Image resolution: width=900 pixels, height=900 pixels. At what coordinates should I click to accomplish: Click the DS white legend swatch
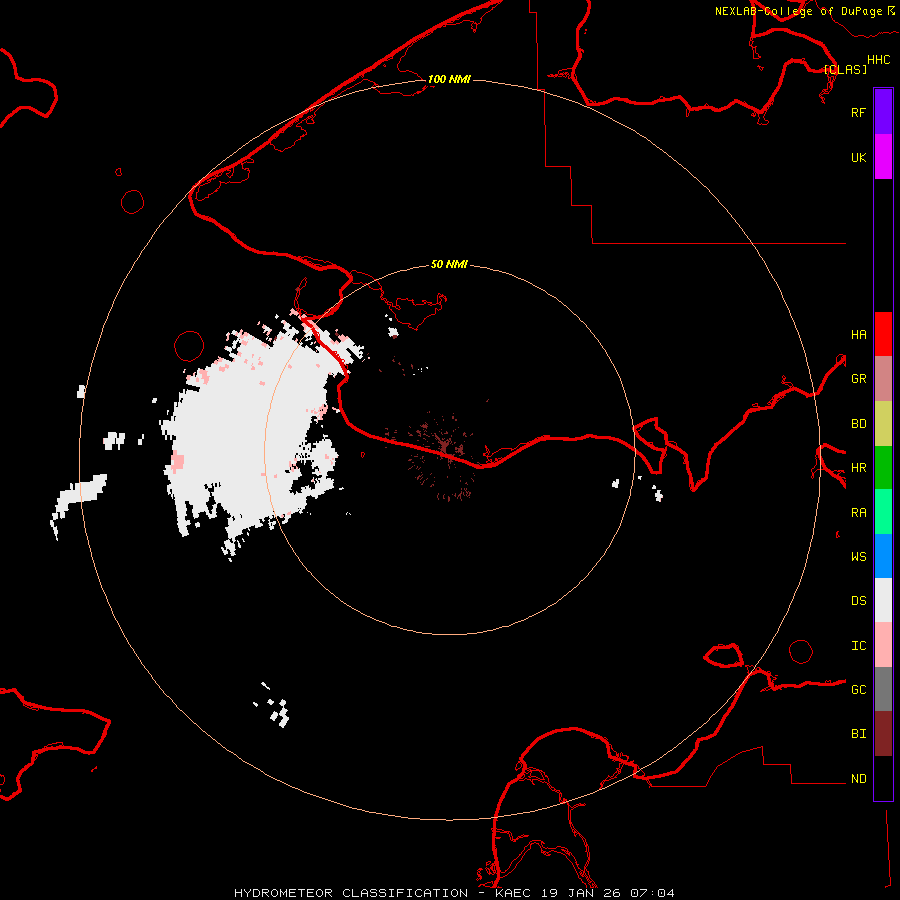pyautogui.click(x=883, y=600)
